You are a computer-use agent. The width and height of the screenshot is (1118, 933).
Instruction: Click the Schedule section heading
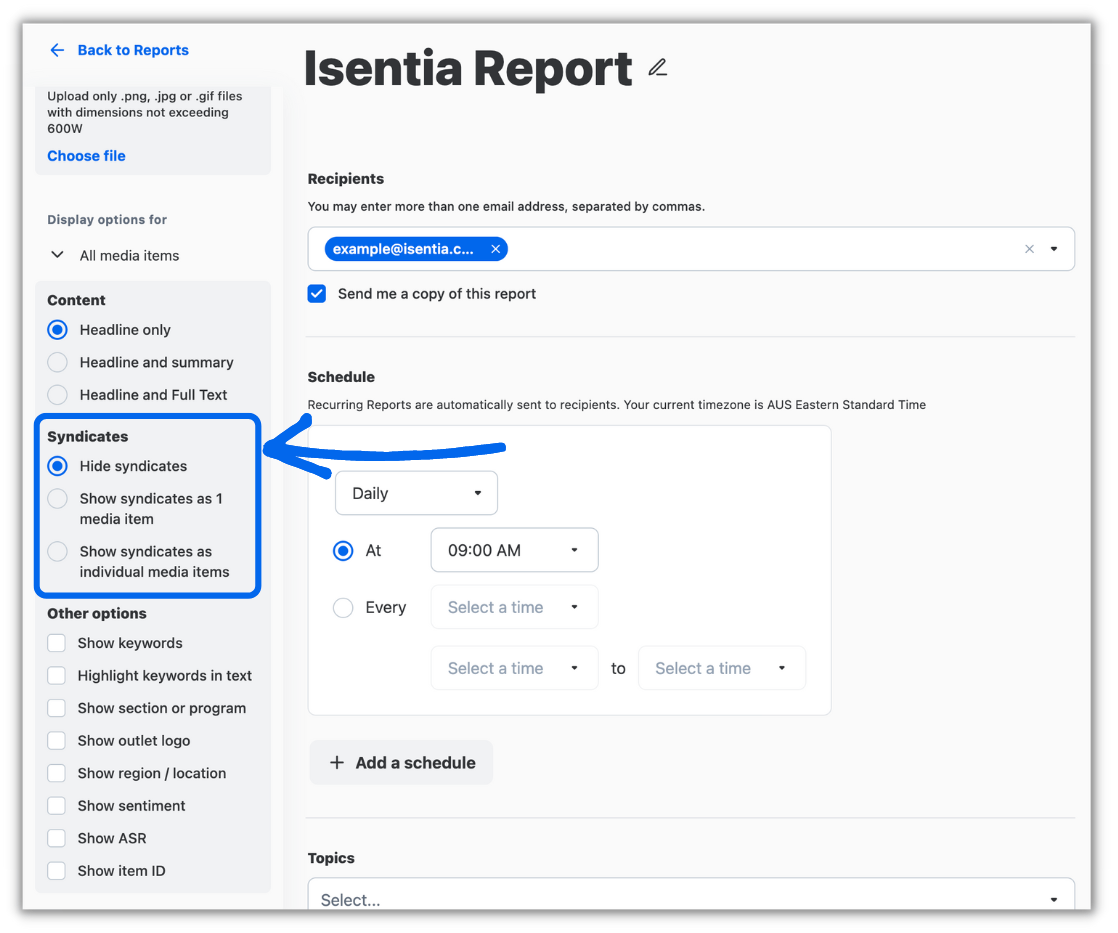coord(341,377)
